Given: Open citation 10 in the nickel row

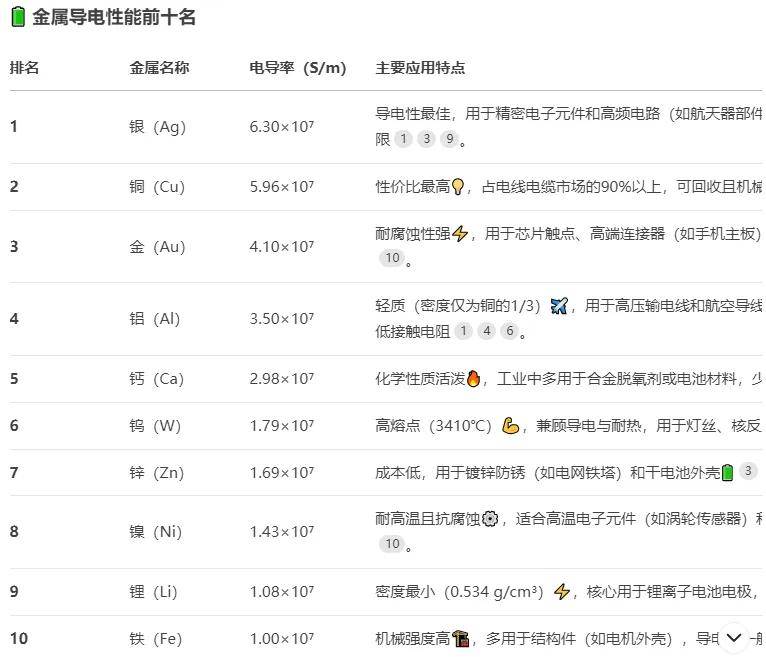Looking at the screenshot, I should tap(392, 544).
